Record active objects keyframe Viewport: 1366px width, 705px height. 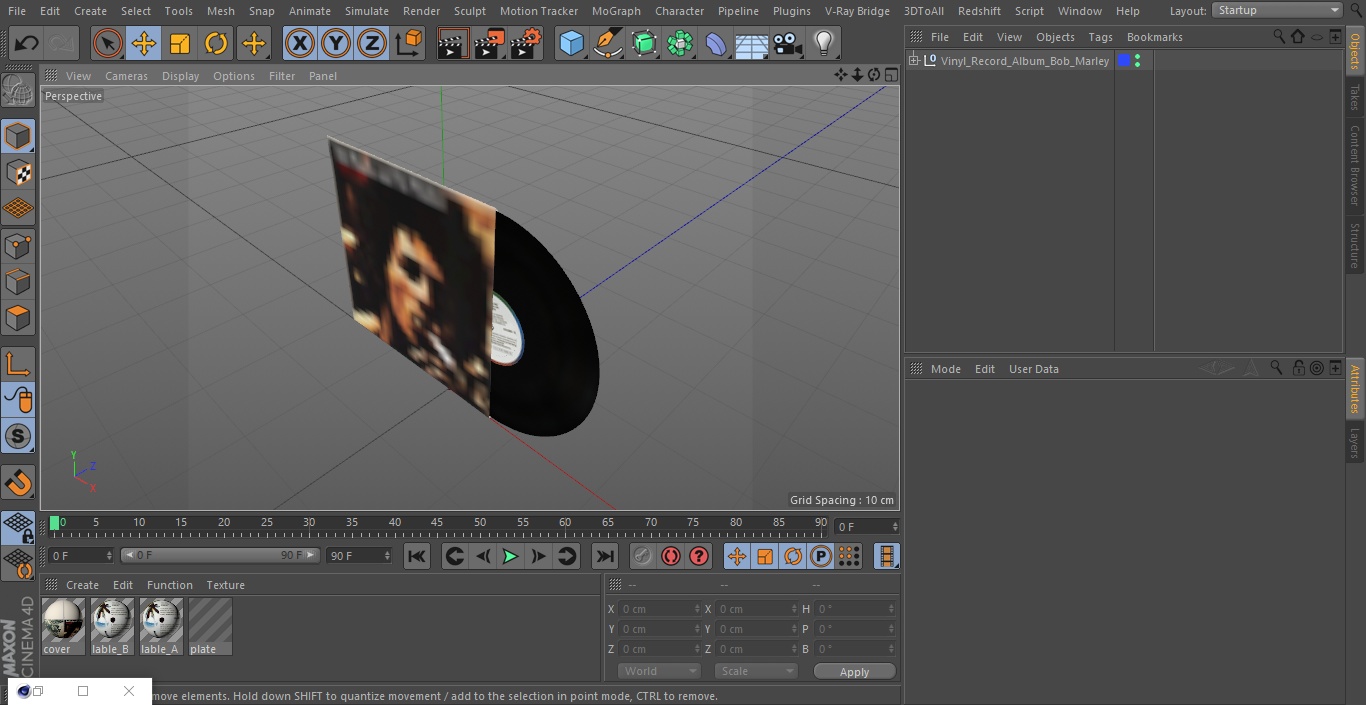[x=643, y=556]
